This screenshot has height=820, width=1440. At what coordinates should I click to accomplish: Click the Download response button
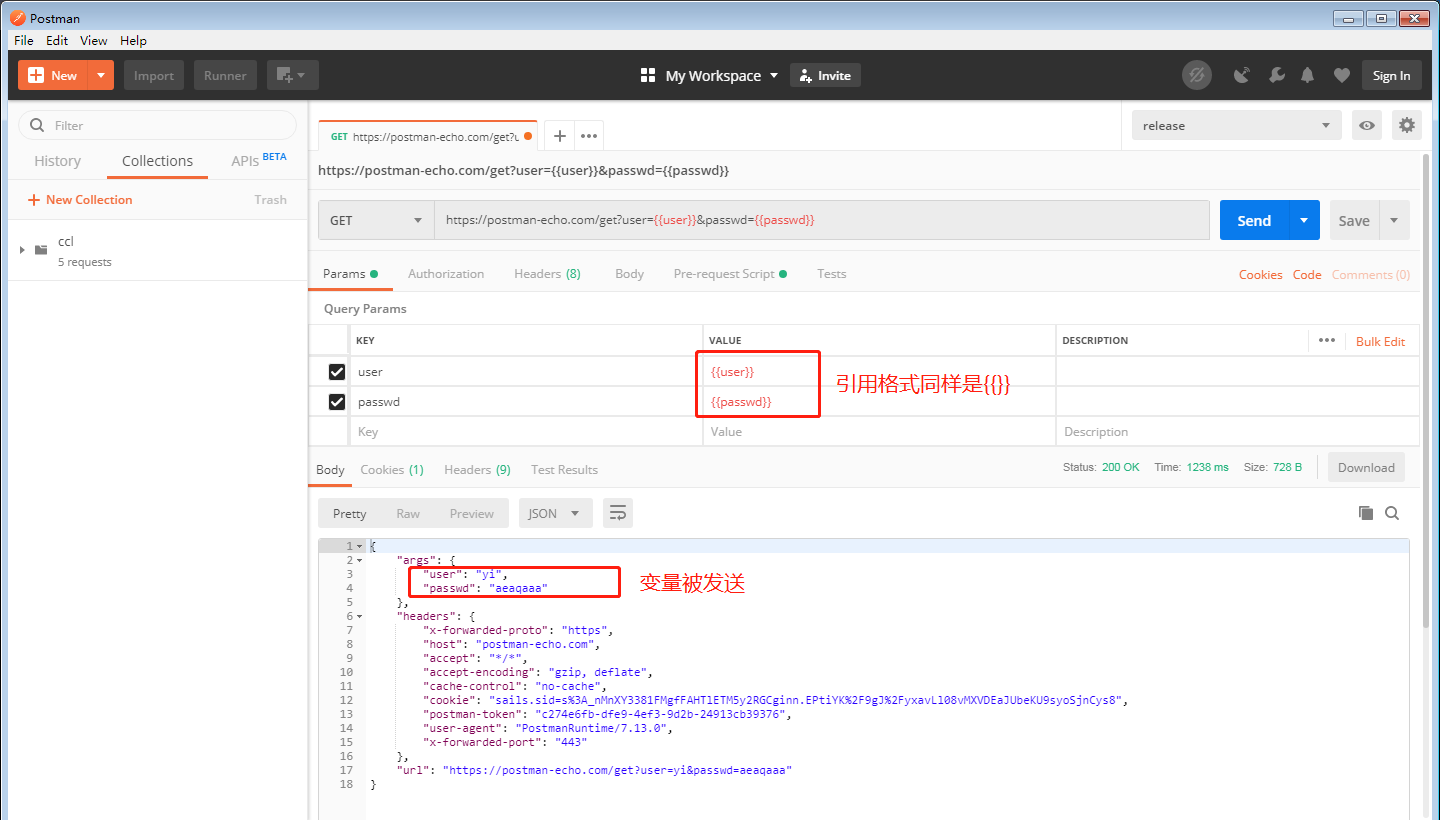pos(1366,467)
